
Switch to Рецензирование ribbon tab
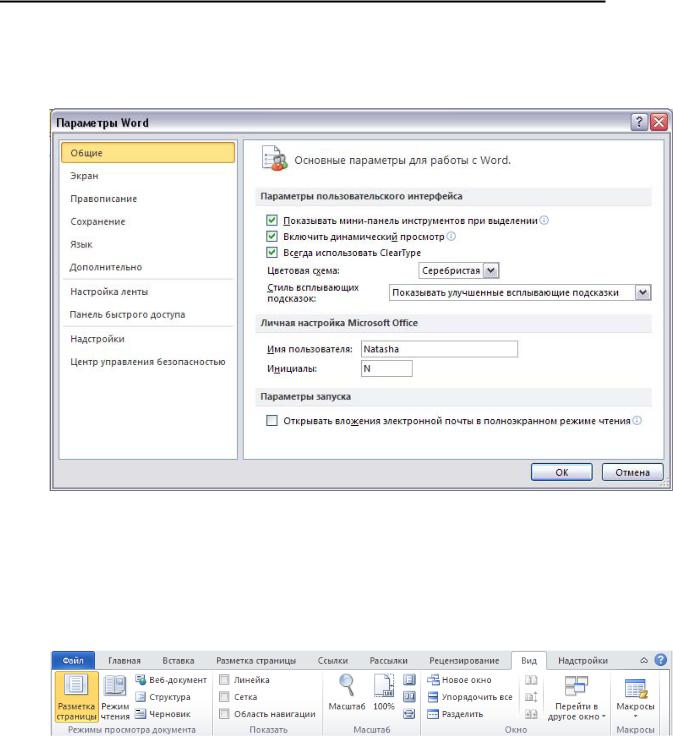pyautogui.click(x=464, y=660)
